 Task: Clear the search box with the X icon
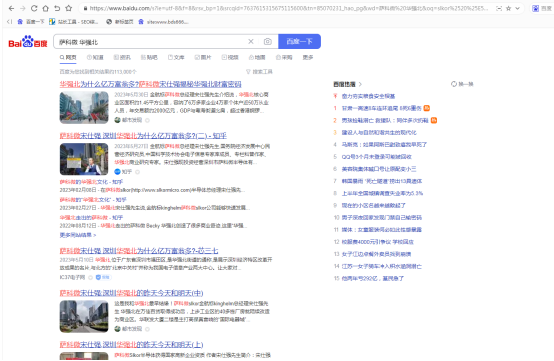251,42
